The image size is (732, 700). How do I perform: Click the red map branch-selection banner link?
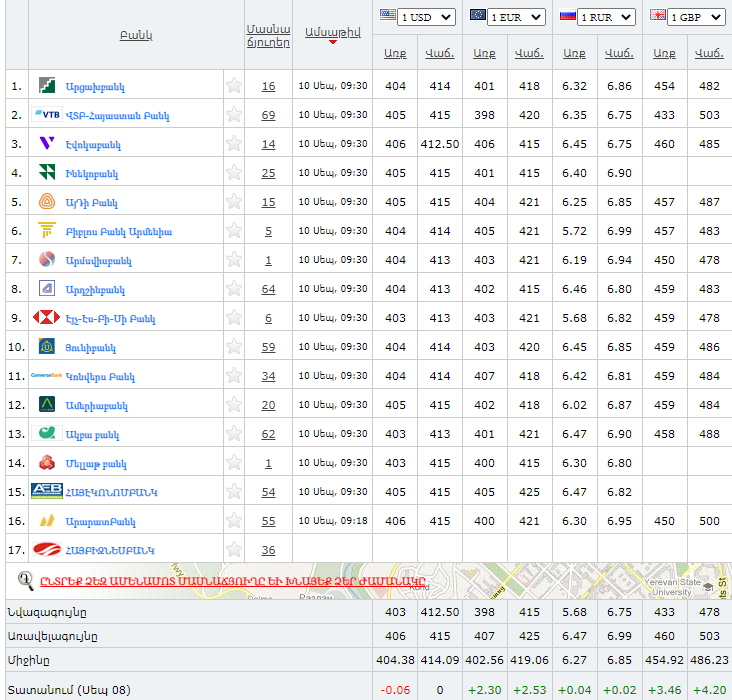click(x=233, y=581)
